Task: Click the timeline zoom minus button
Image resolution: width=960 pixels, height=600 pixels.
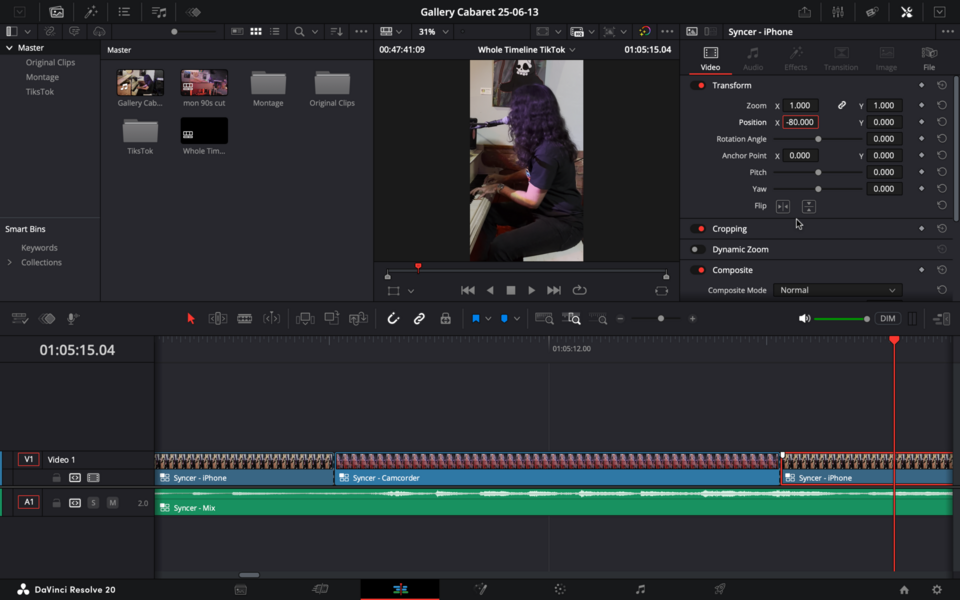Action: (x=620, y=318)
